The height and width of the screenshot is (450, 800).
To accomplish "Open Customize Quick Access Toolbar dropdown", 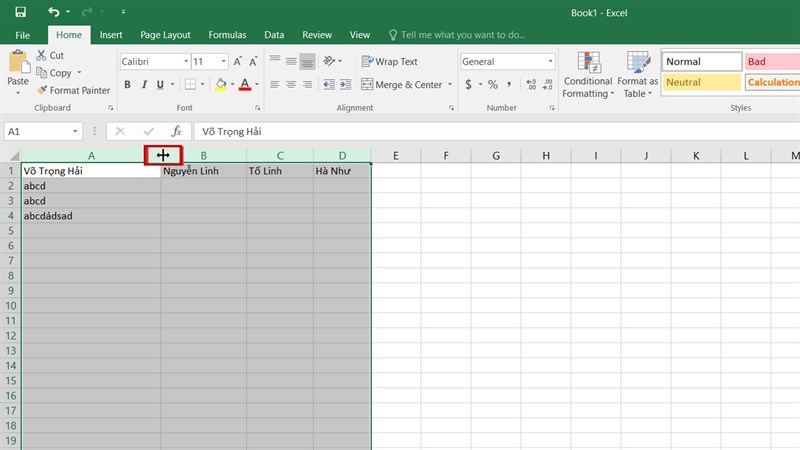I will 123,12.
